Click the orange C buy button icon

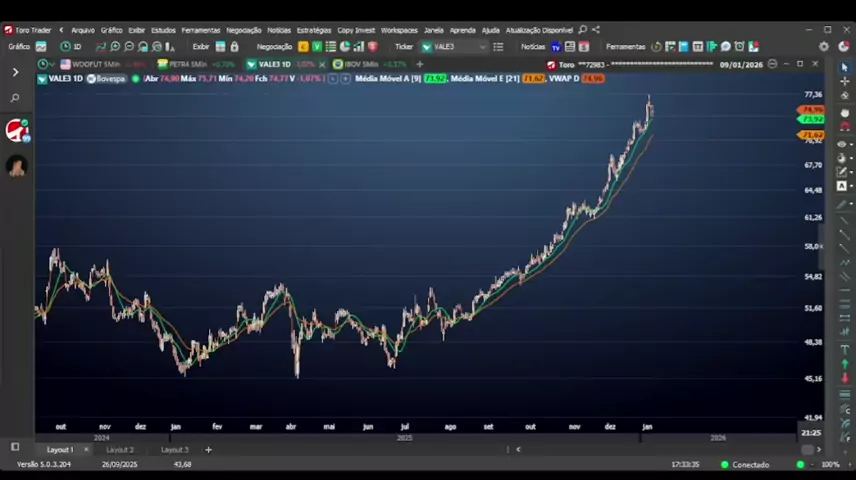304,47
